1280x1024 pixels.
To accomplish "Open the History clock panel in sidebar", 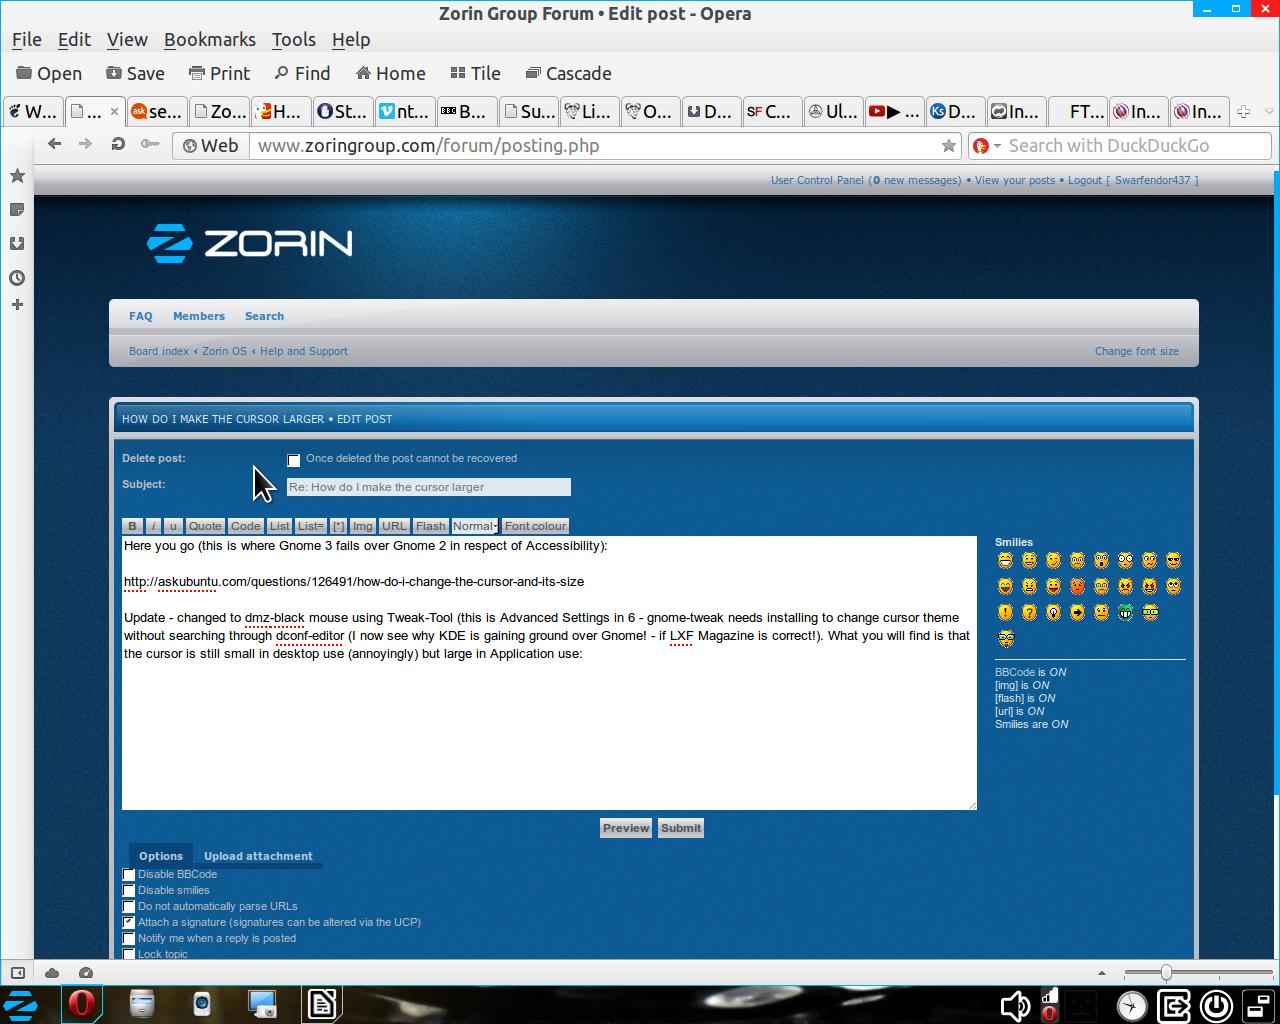I will click(x=17, y=278).
